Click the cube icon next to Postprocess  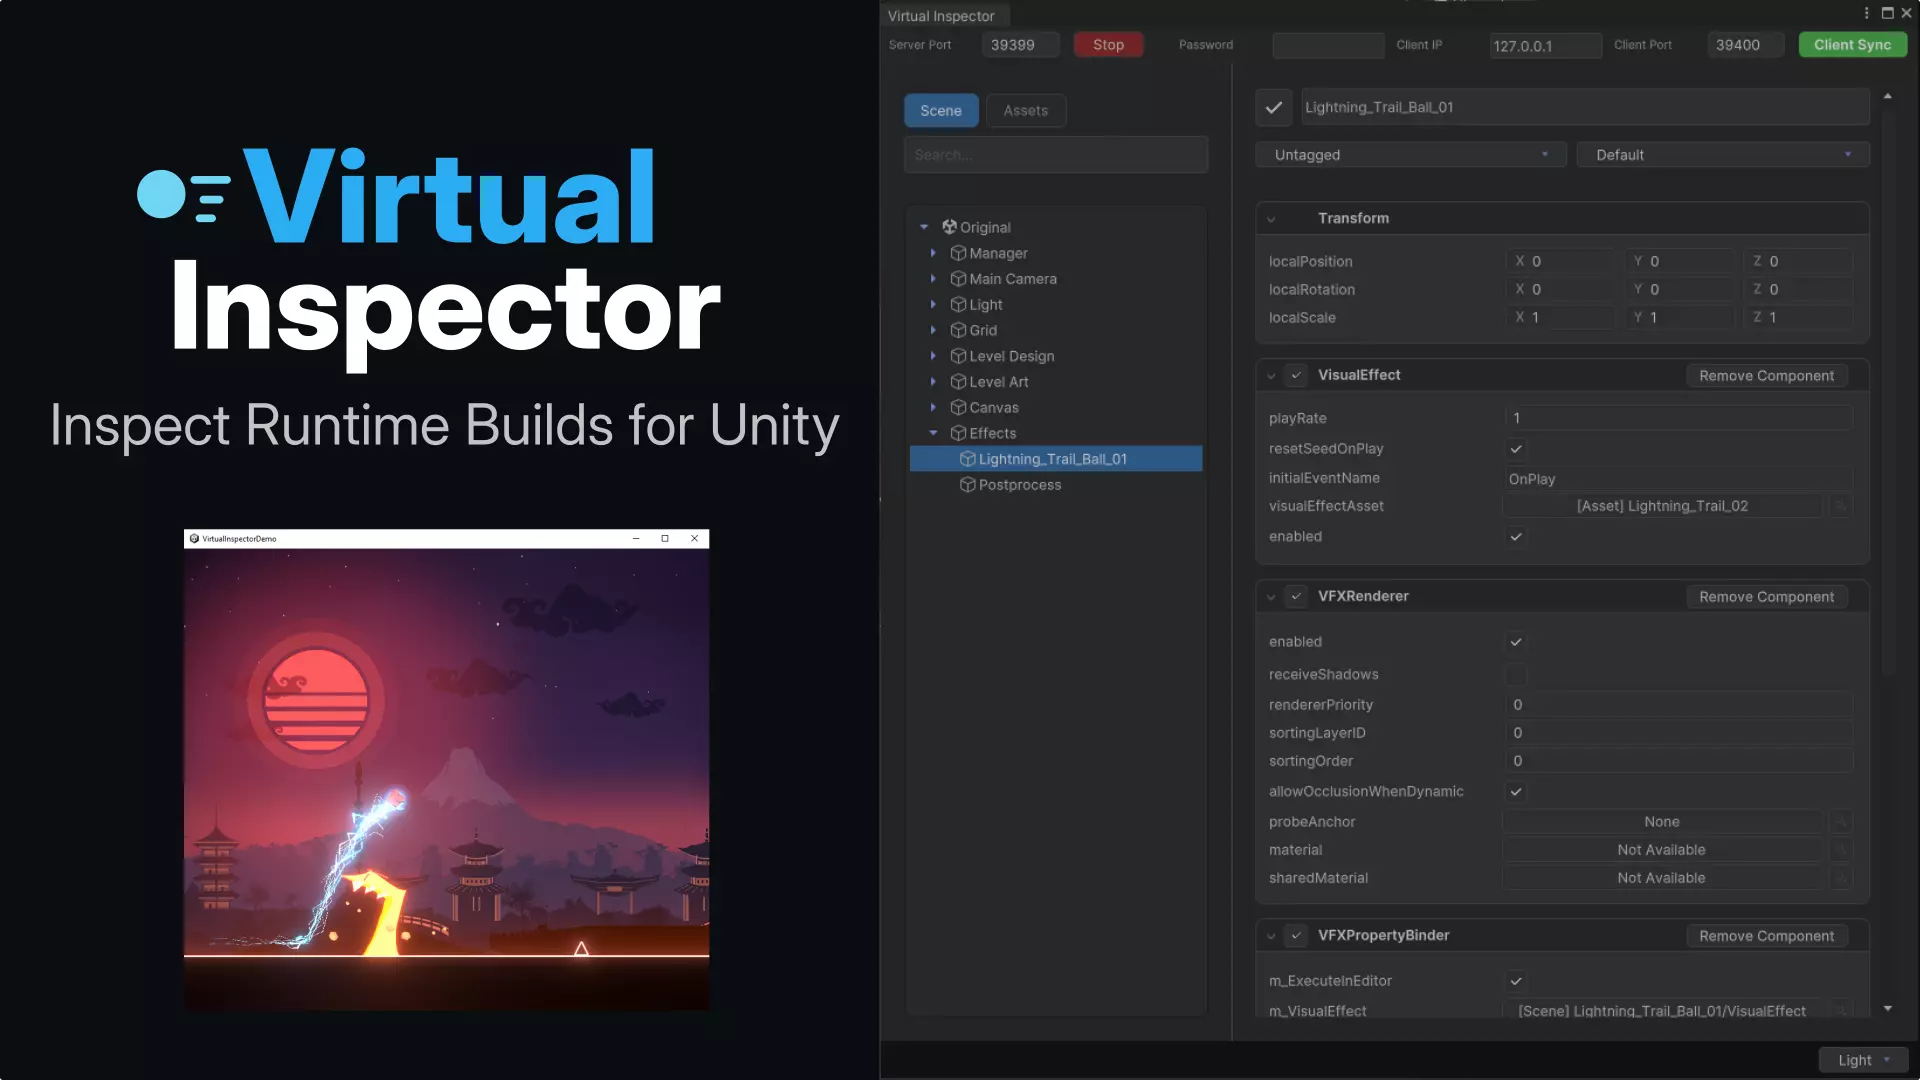[967, 484]
